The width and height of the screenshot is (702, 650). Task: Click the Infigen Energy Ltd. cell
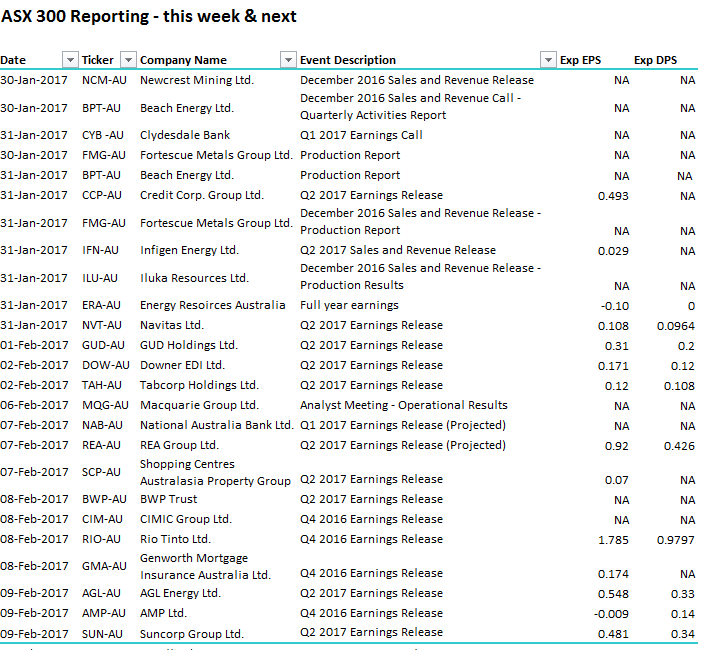point(189,250)
